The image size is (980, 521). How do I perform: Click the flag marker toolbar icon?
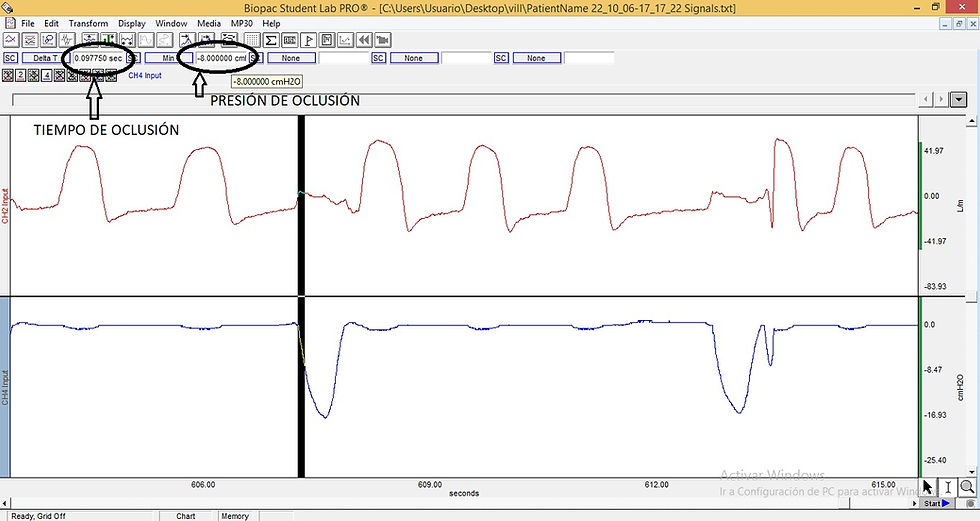[308, 40]
